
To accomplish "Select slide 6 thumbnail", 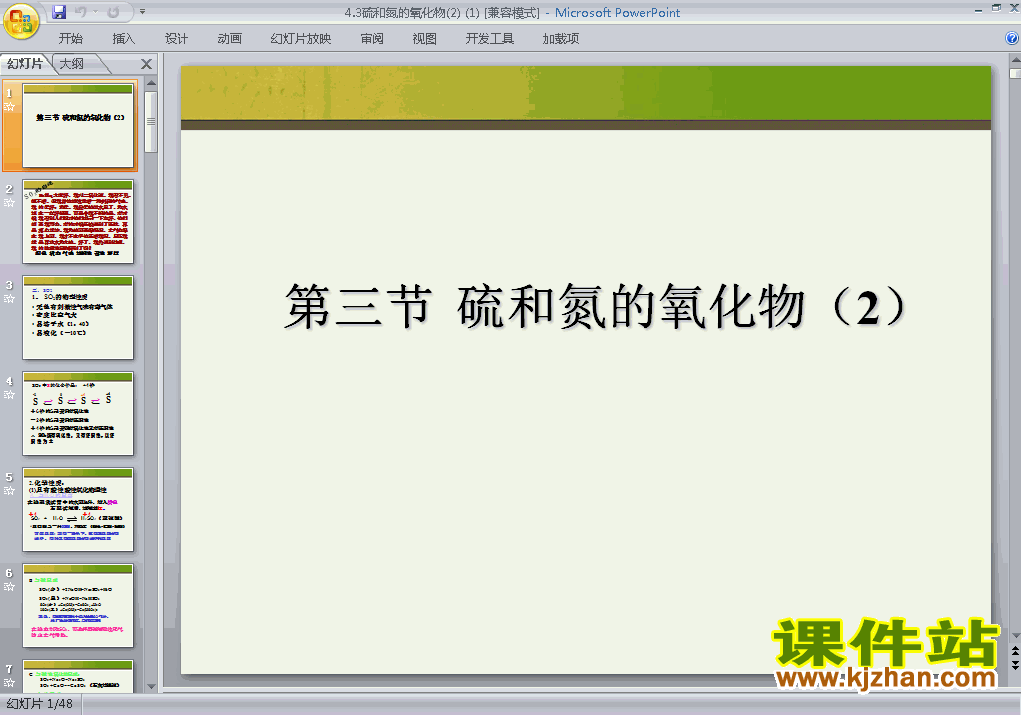I will [78, 606].
